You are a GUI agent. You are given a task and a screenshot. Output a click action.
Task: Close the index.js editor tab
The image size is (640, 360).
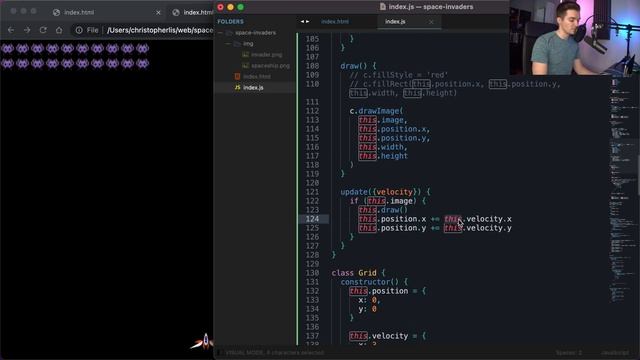pyautogui.click(x=431, y=22)
